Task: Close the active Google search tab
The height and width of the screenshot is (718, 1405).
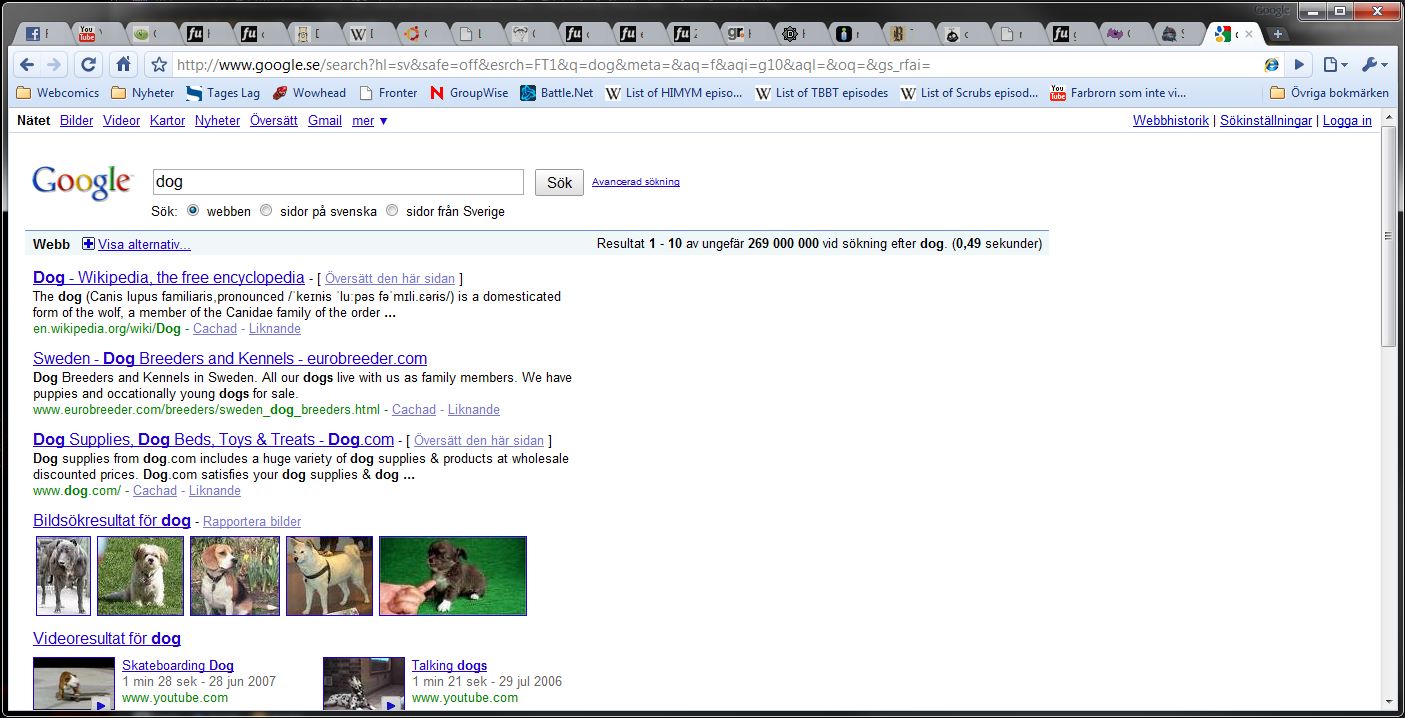Action: pos(1248,34)
